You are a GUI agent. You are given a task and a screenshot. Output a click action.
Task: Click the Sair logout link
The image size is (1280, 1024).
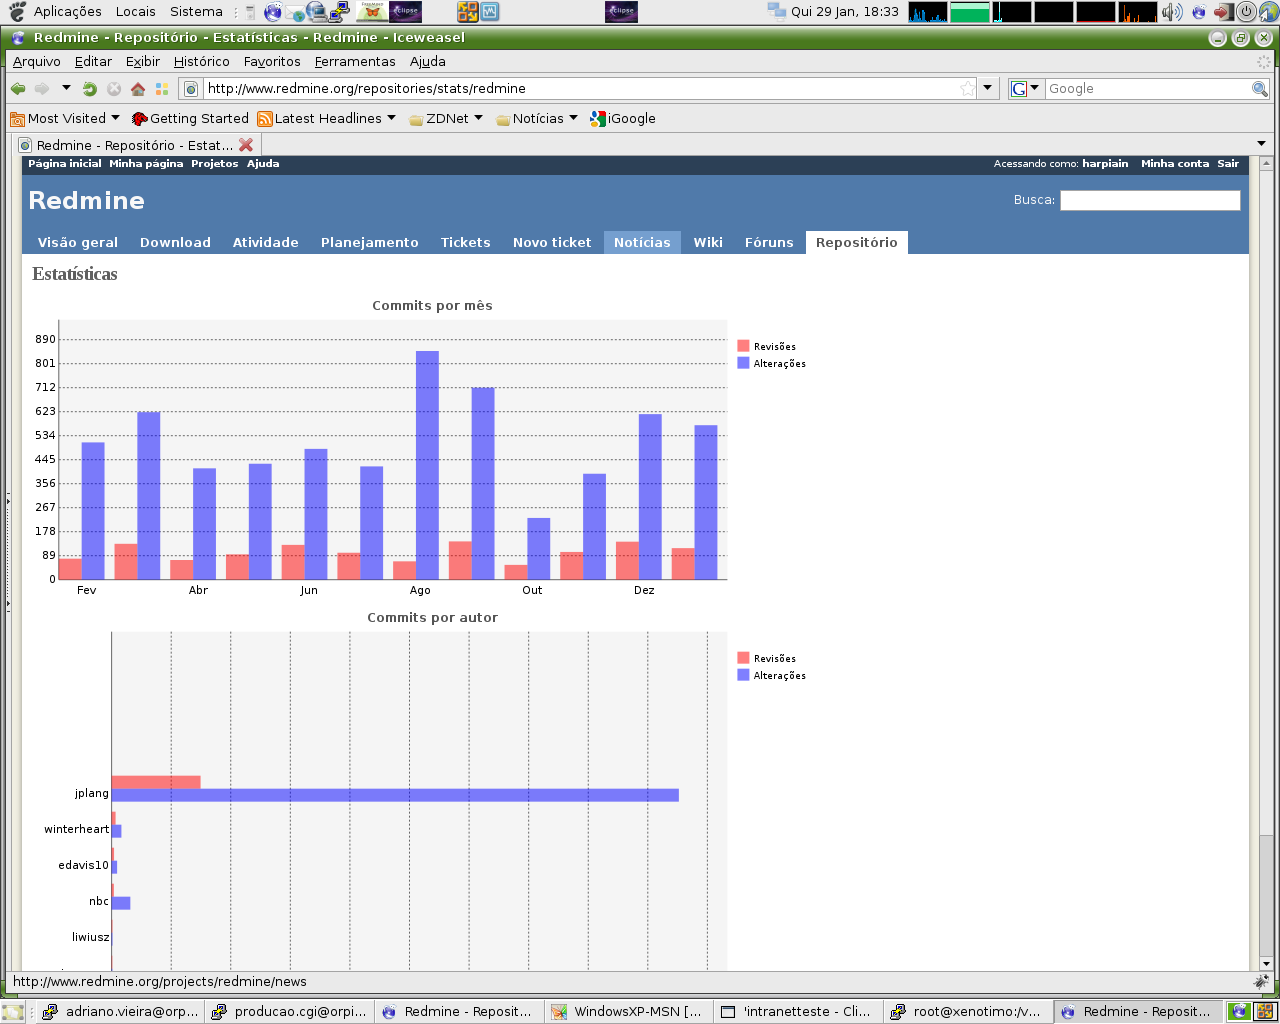[x=1228, y=164]
